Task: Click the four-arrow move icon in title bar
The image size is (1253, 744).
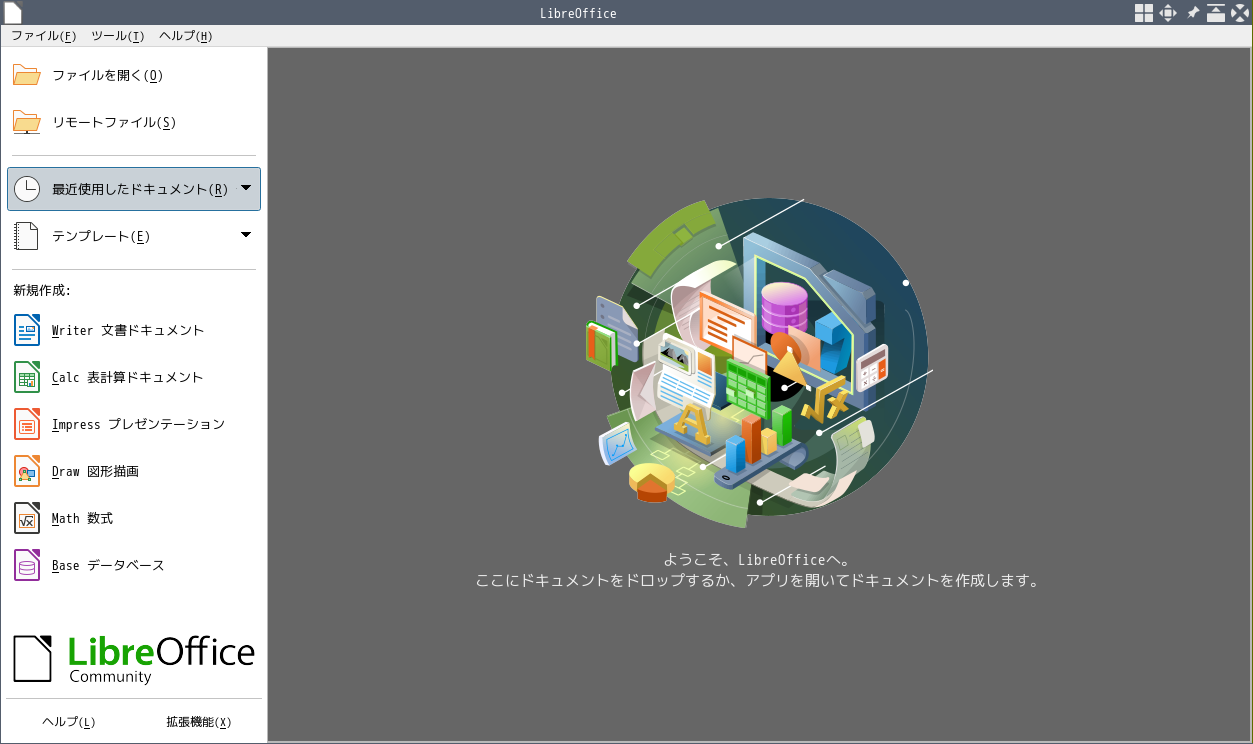Action: click(x=1167, y=13)
